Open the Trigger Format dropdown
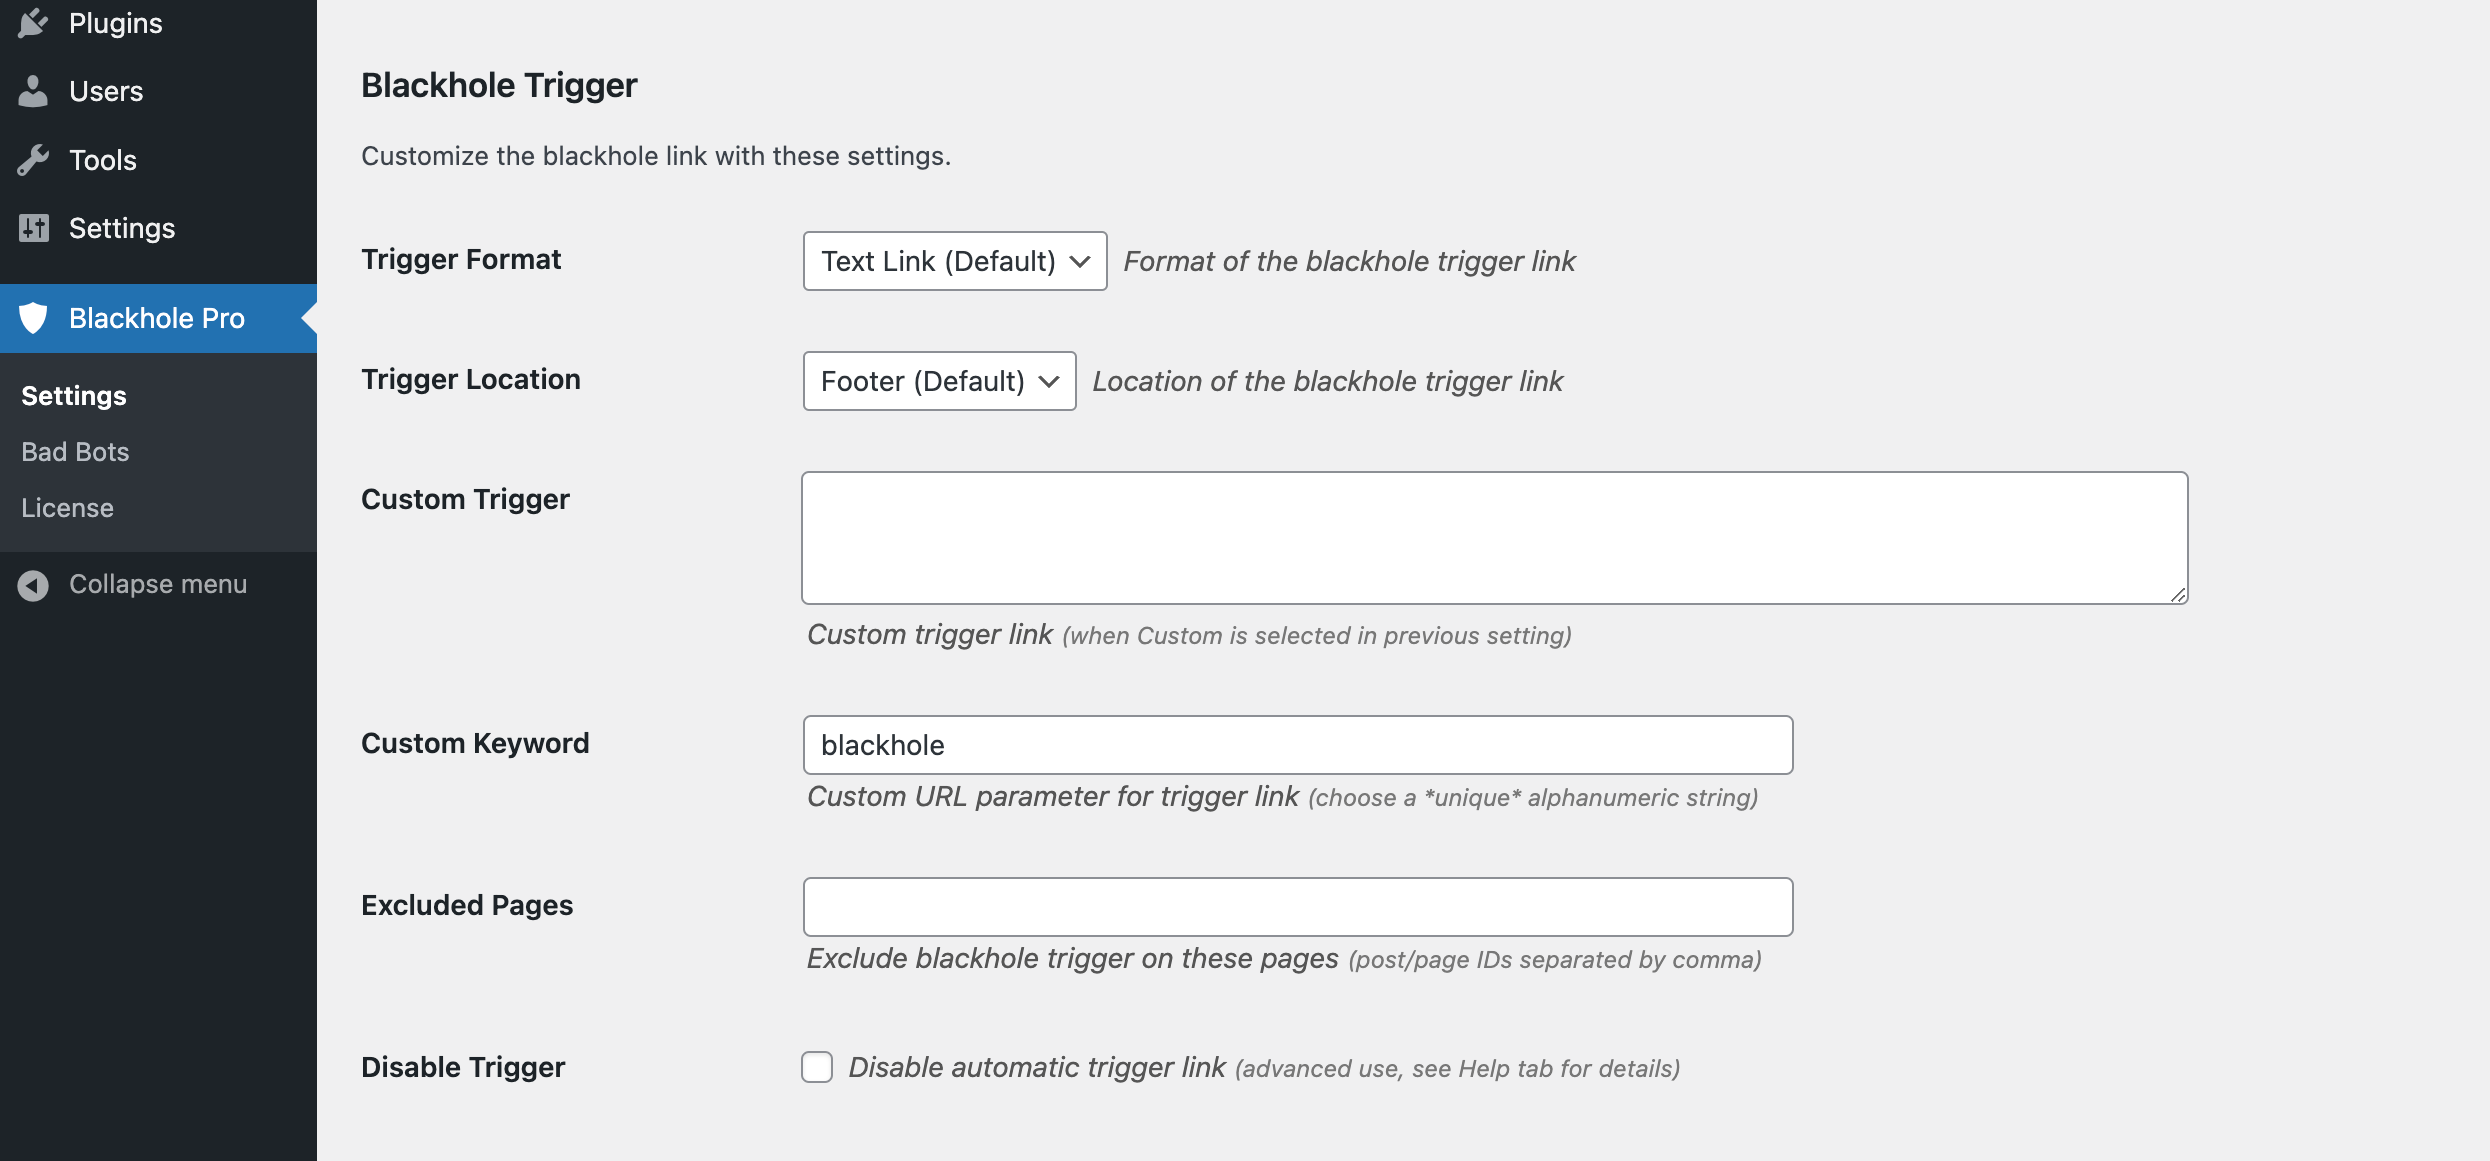 955,261
